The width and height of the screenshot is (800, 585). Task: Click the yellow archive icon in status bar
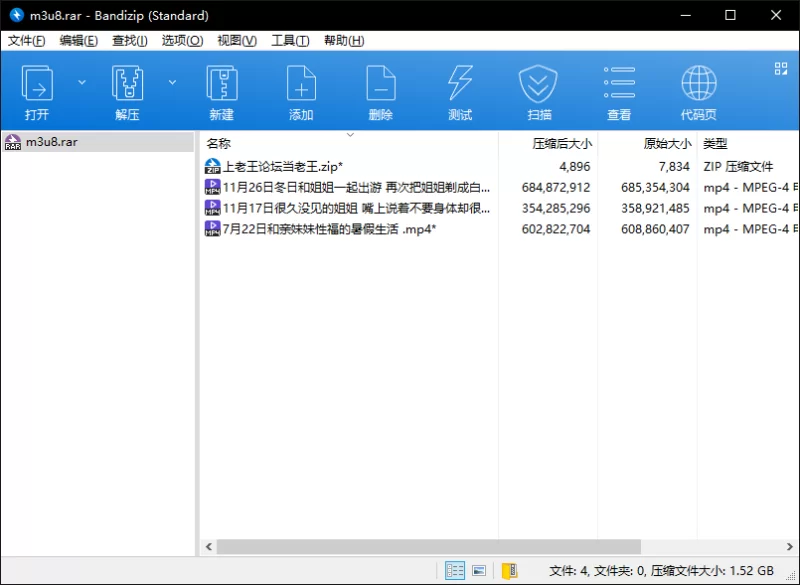point(509,570)
